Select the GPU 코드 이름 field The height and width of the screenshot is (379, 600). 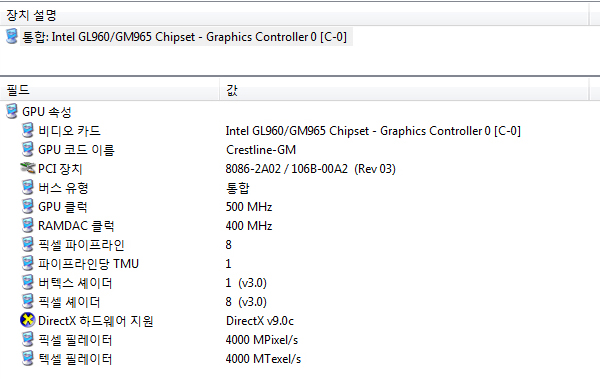click(76, 150)
